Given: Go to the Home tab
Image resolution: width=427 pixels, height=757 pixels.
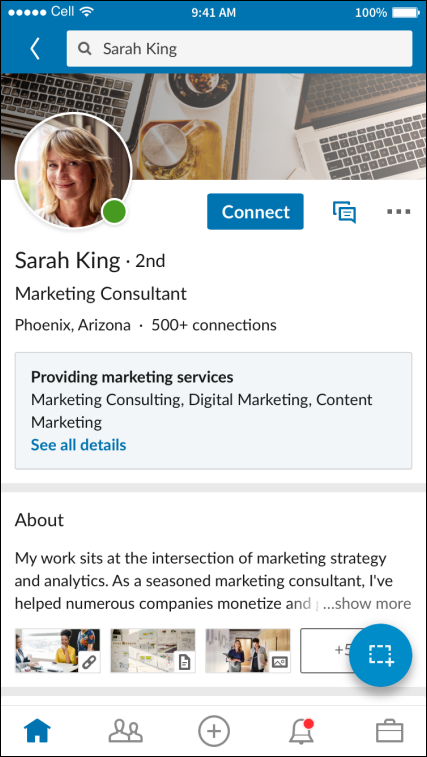Looking at the screenshot, I should click(x=37, y=731).
